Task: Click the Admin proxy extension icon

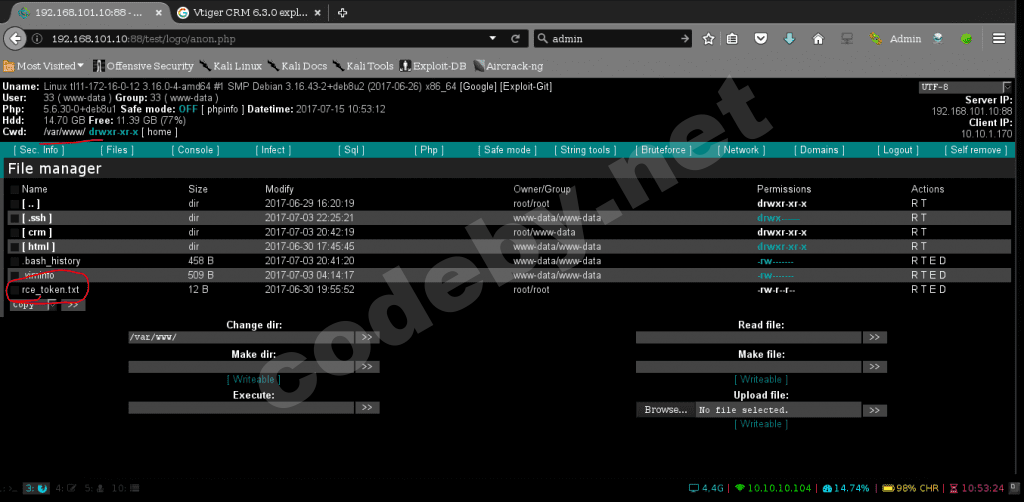Action: tap(895, 39)
